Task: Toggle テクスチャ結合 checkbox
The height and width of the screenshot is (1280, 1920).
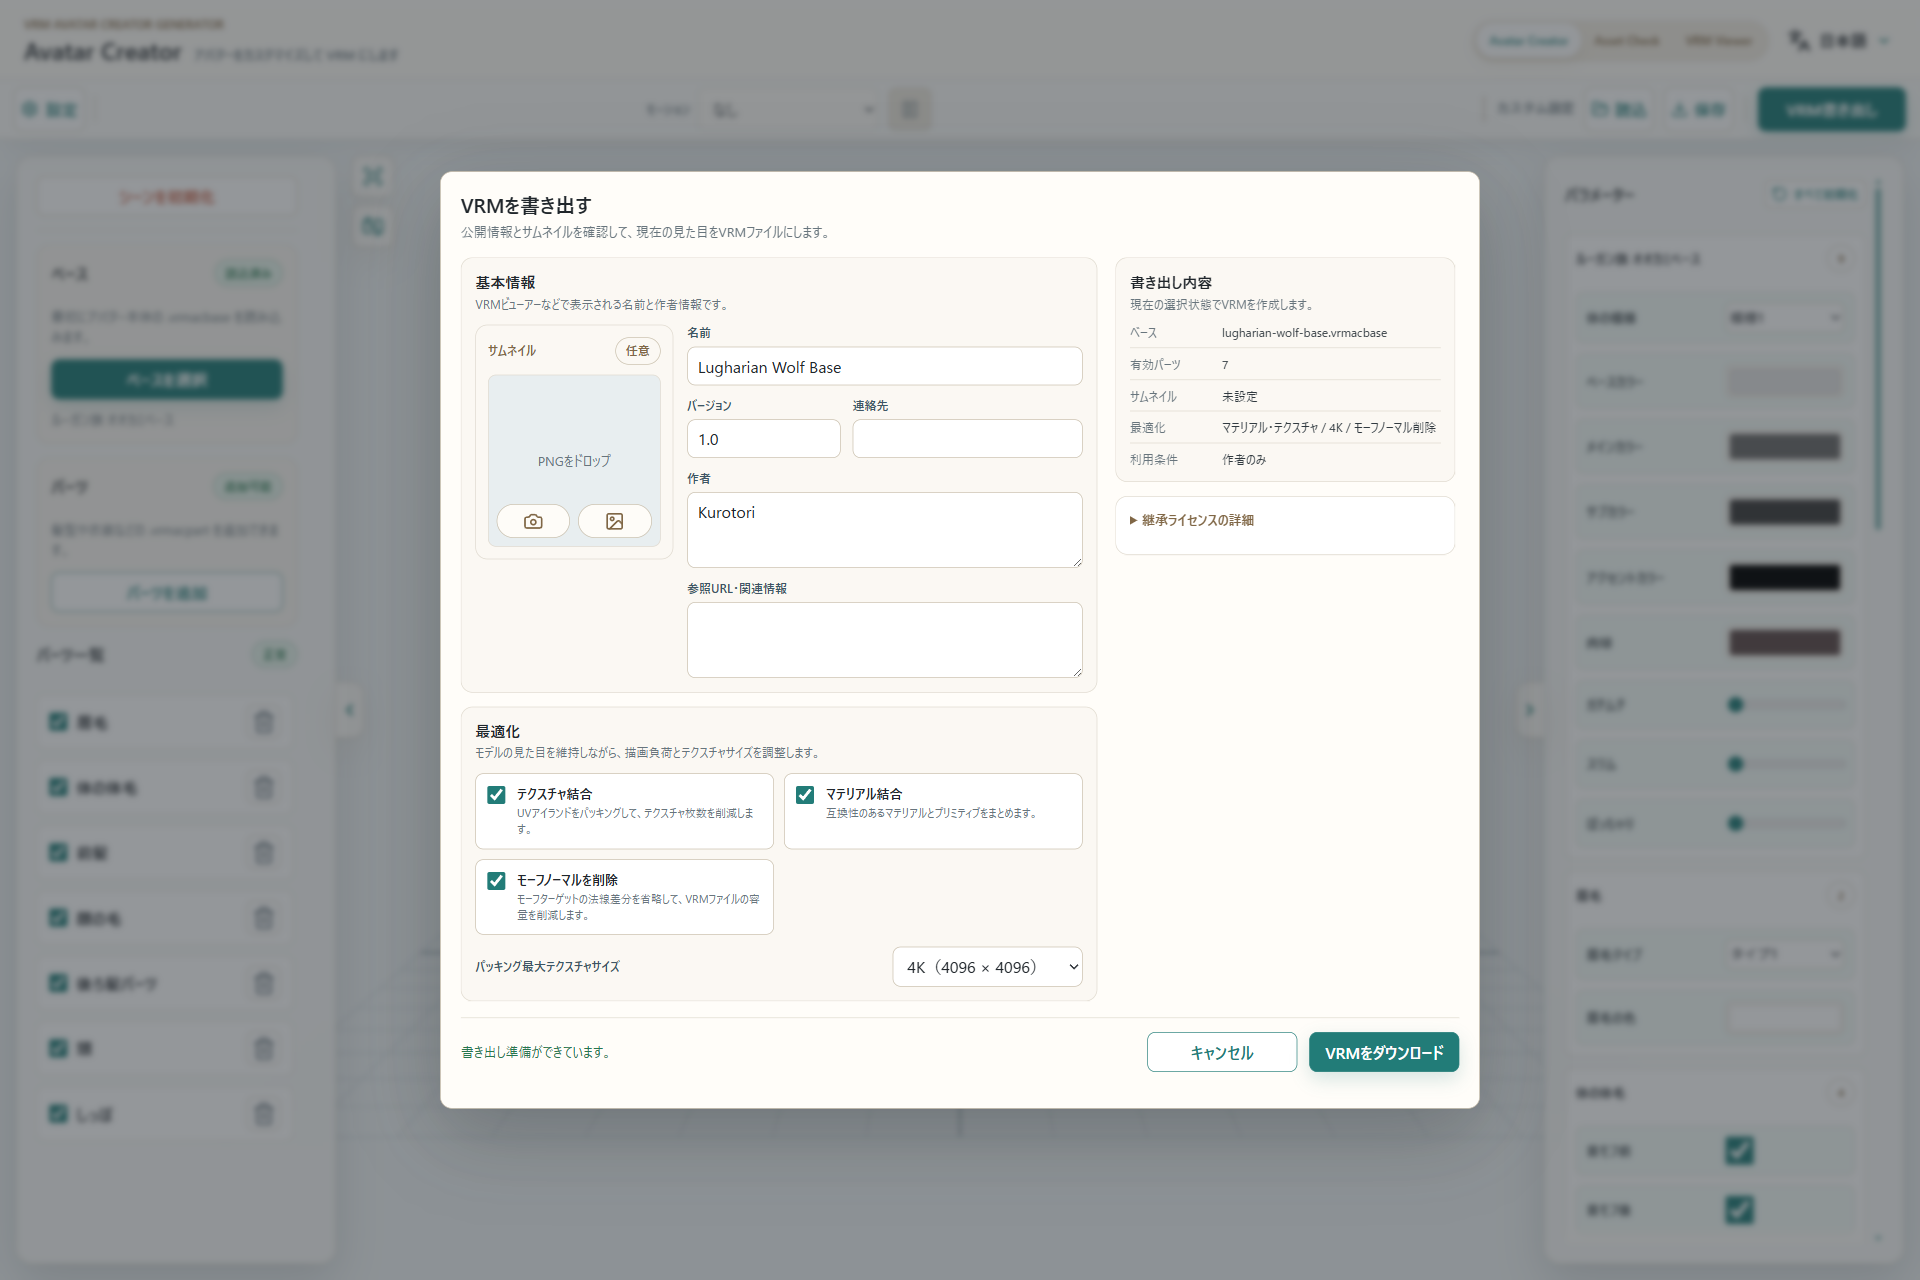Action: click(496, 795)
